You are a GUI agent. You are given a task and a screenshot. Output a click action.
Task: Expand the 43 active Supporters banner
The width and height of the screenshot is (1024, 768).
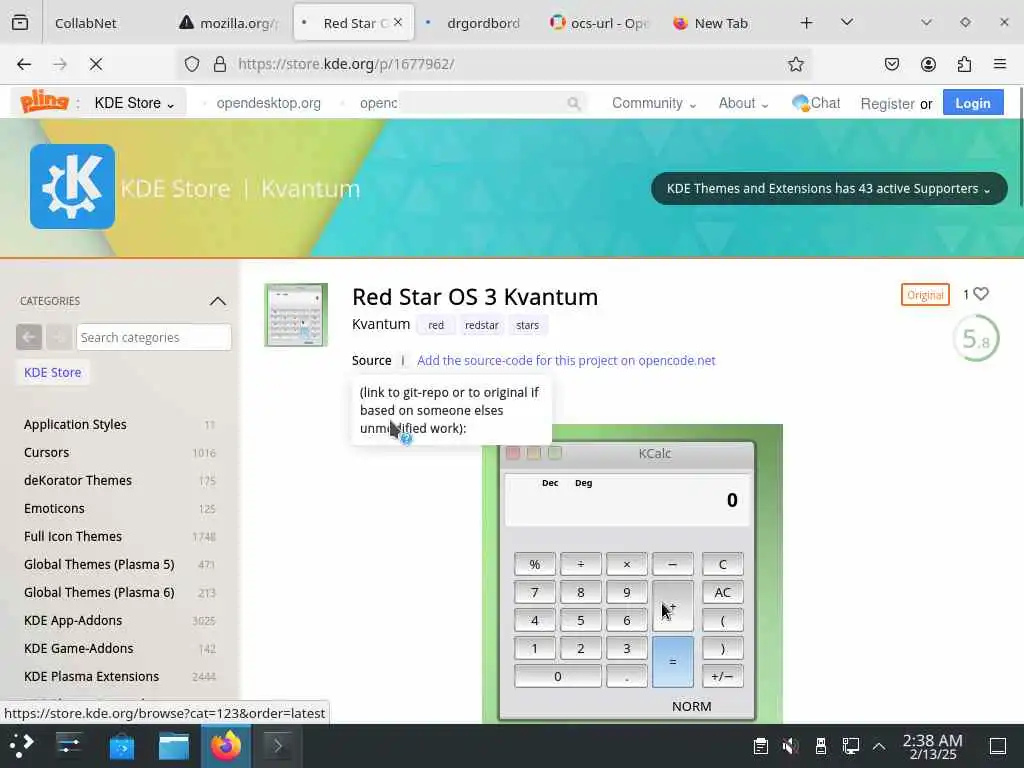(x=829, y=189)
